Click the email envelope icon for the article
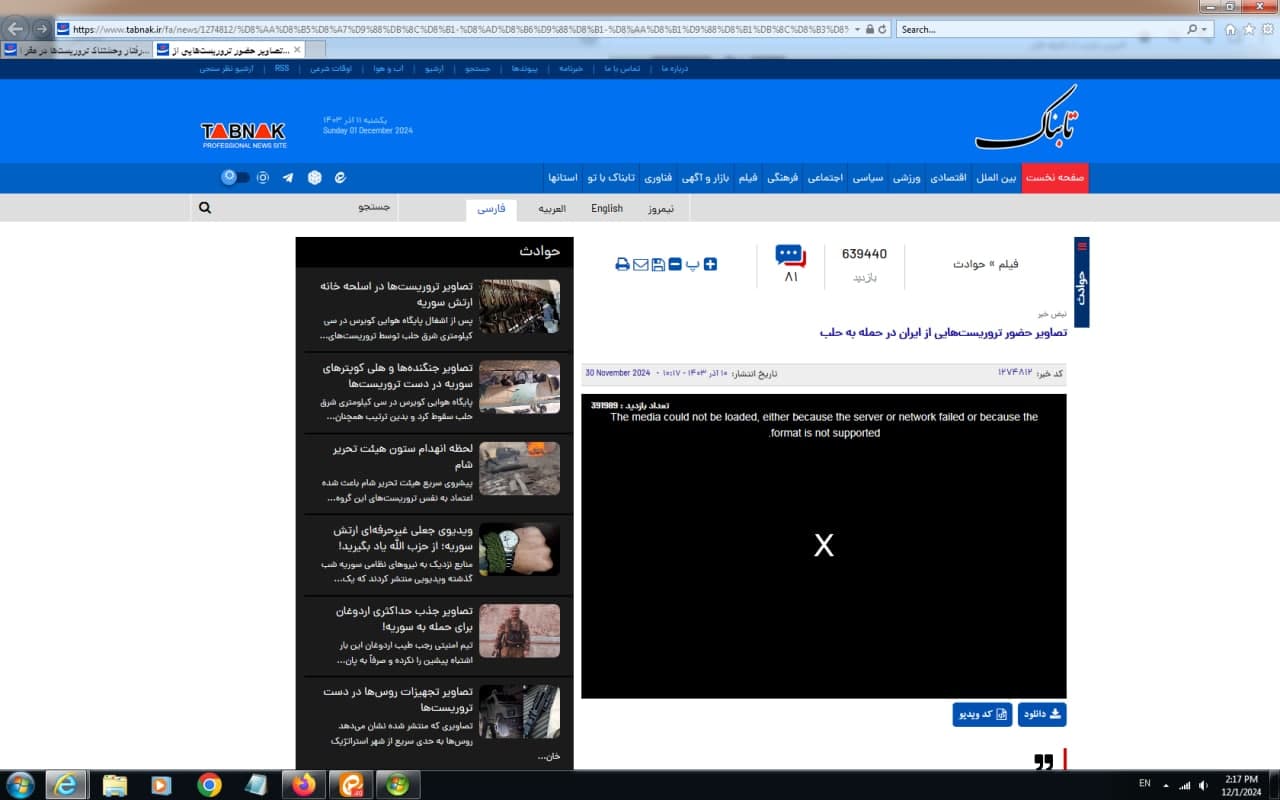The image size is (1280, 800). pos(641,265)
